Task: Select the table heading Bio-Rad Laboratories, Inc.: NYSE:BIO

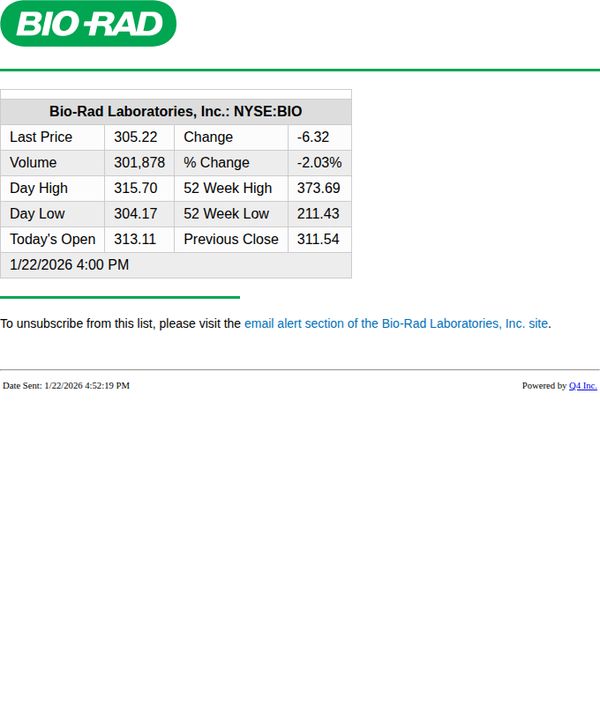Action: click(175, 111)
